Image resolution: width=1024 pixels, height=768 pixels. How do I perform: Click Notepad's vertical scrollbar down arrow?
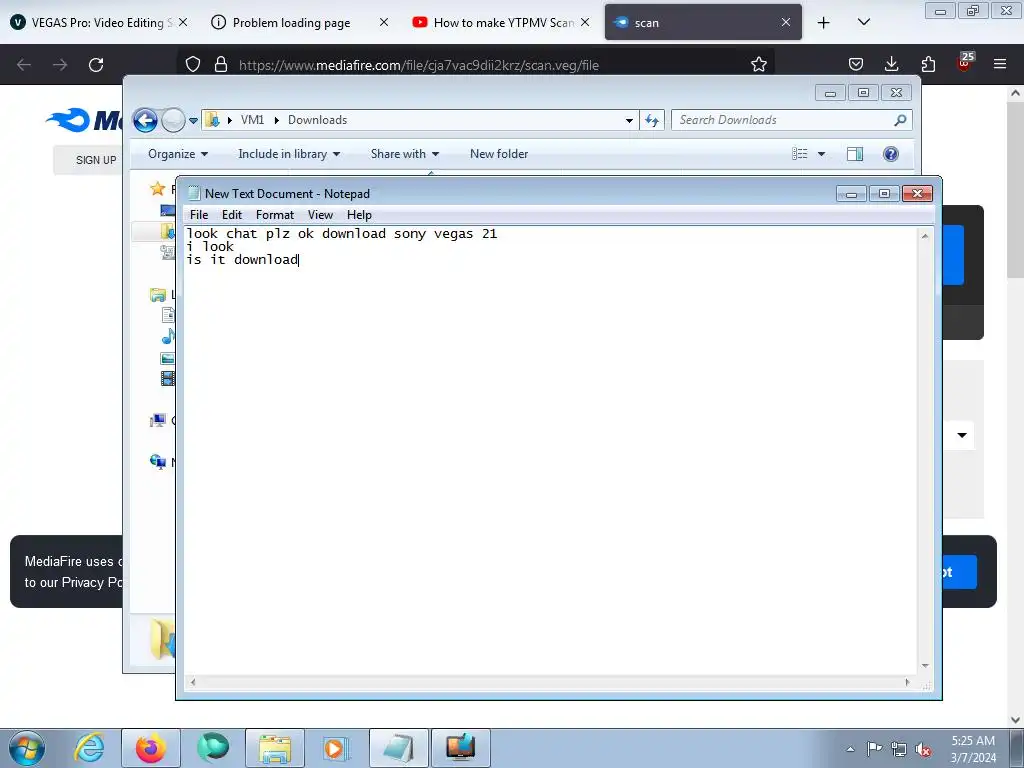(925, 666)
